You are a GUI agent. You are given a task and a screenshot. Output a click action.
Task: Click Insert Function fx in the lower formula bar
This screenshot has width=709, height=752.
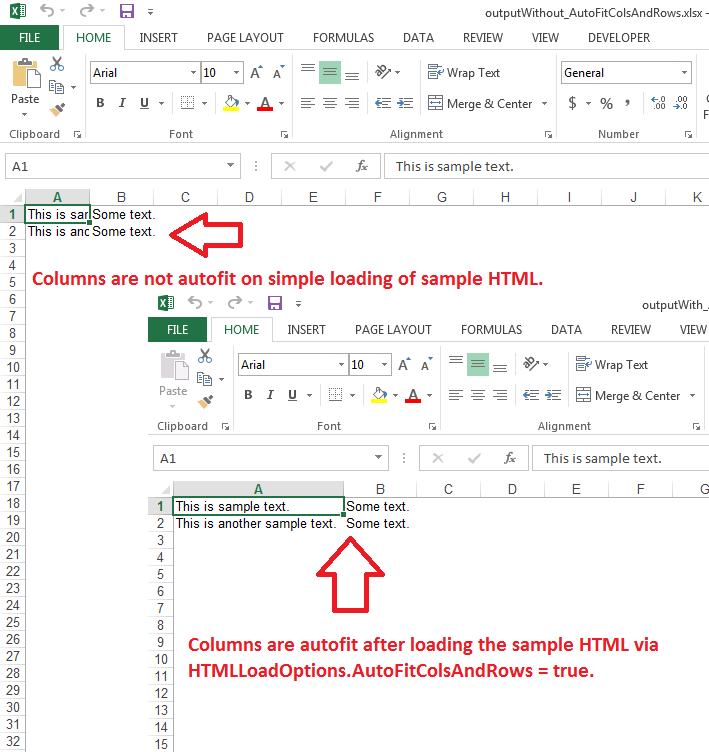click(x=510, y=458)
